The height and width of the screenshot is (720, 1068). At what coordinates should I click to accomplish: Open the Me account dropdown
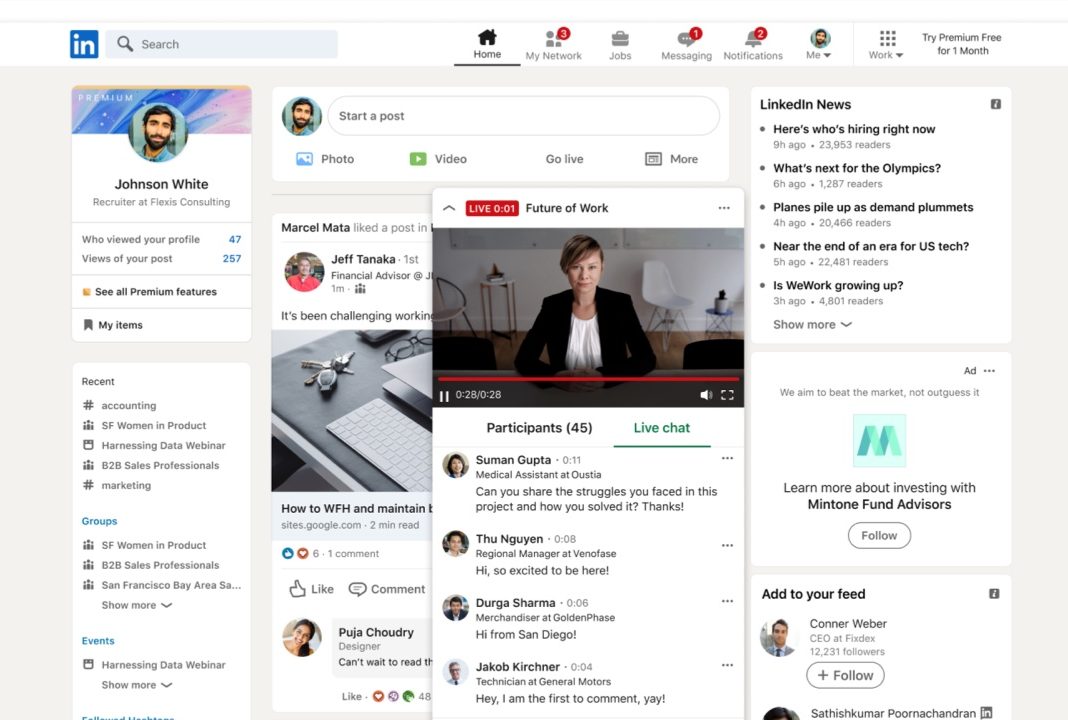pyautogui.click(x=819, y=45)
